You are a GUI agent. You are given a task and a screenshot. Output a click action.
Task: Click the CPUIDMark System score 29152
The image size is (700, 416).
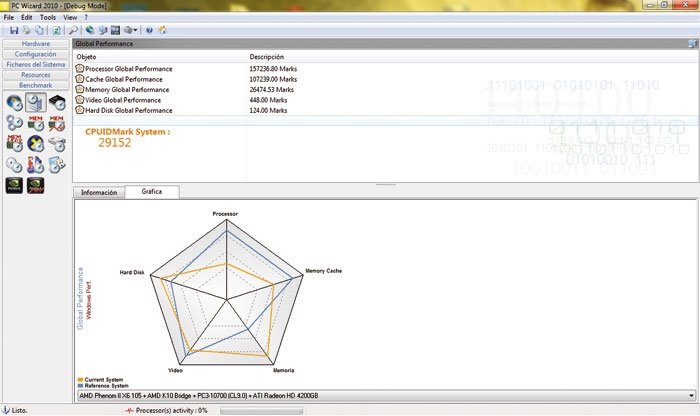pyautogui.click(x=115, y=143)
